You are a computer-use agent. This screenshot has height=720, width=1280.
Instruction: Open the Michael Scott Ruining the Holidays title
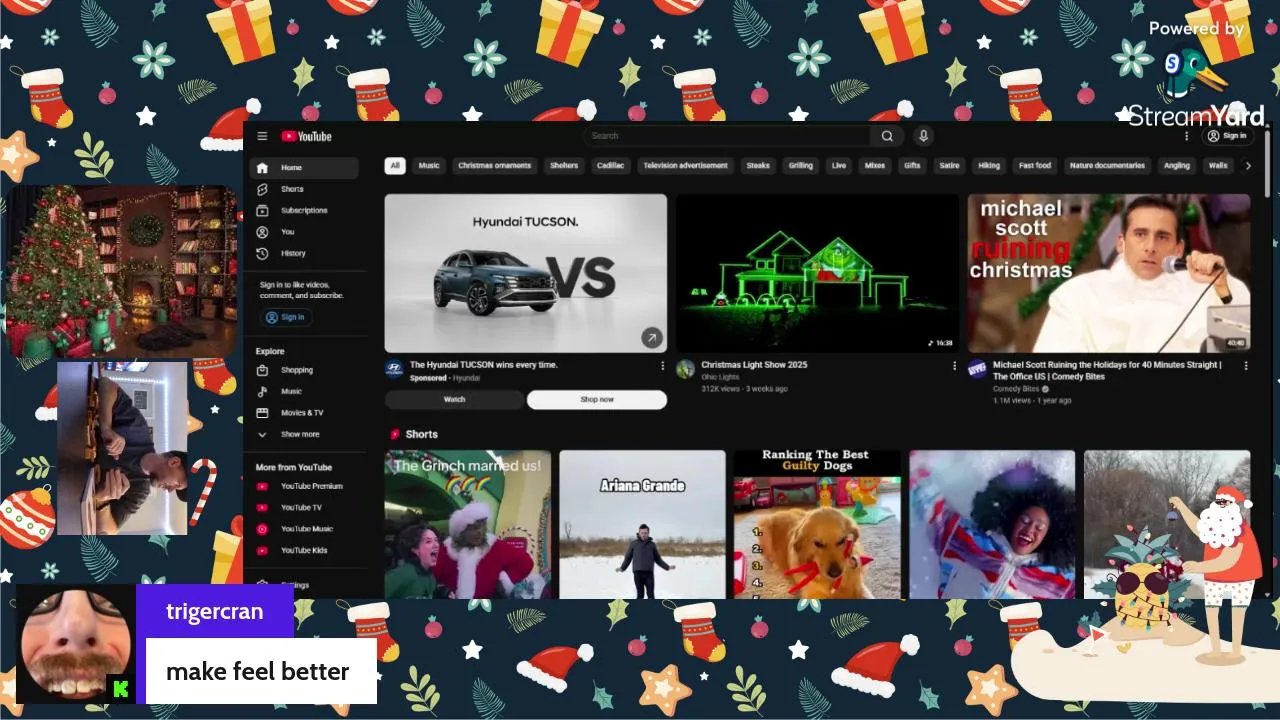1107,371
